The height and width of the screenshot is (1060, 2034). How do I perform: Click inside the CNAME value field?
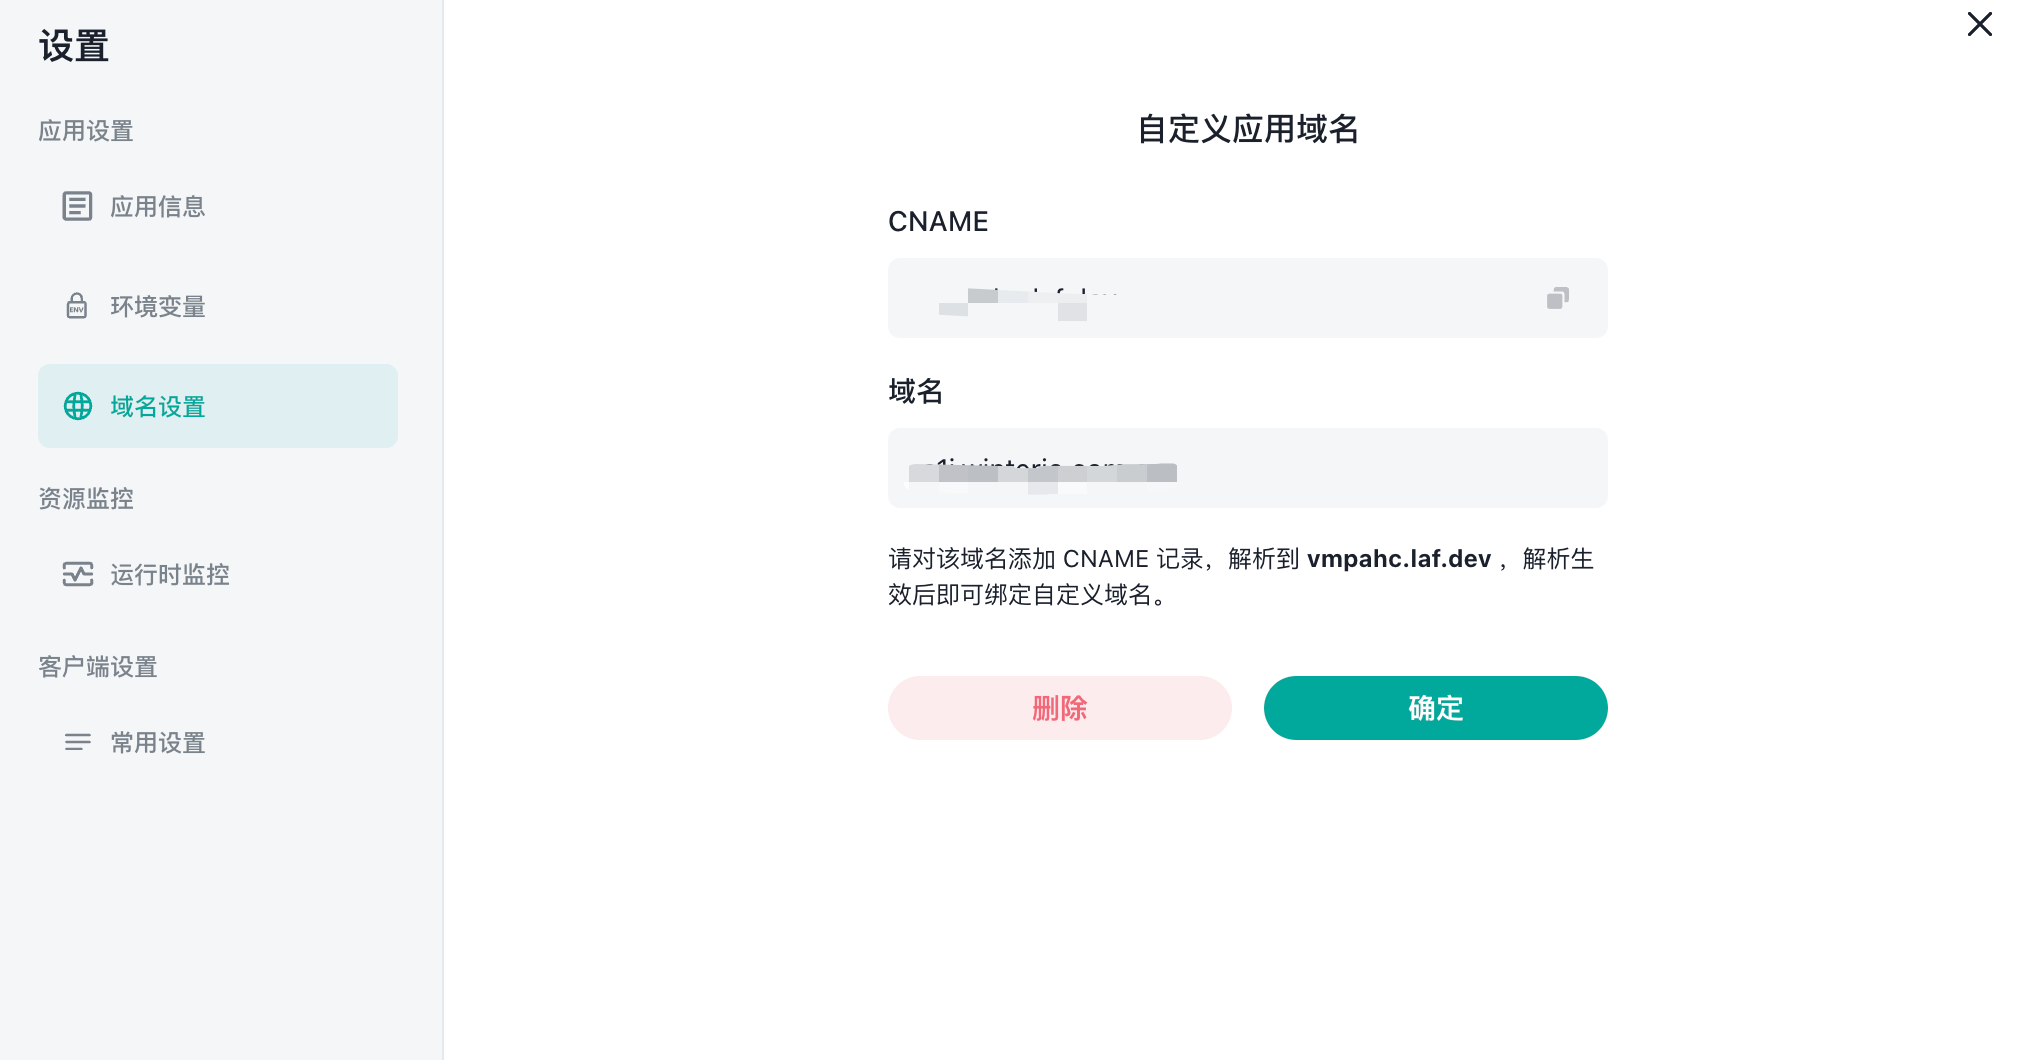pos(1248,298)
